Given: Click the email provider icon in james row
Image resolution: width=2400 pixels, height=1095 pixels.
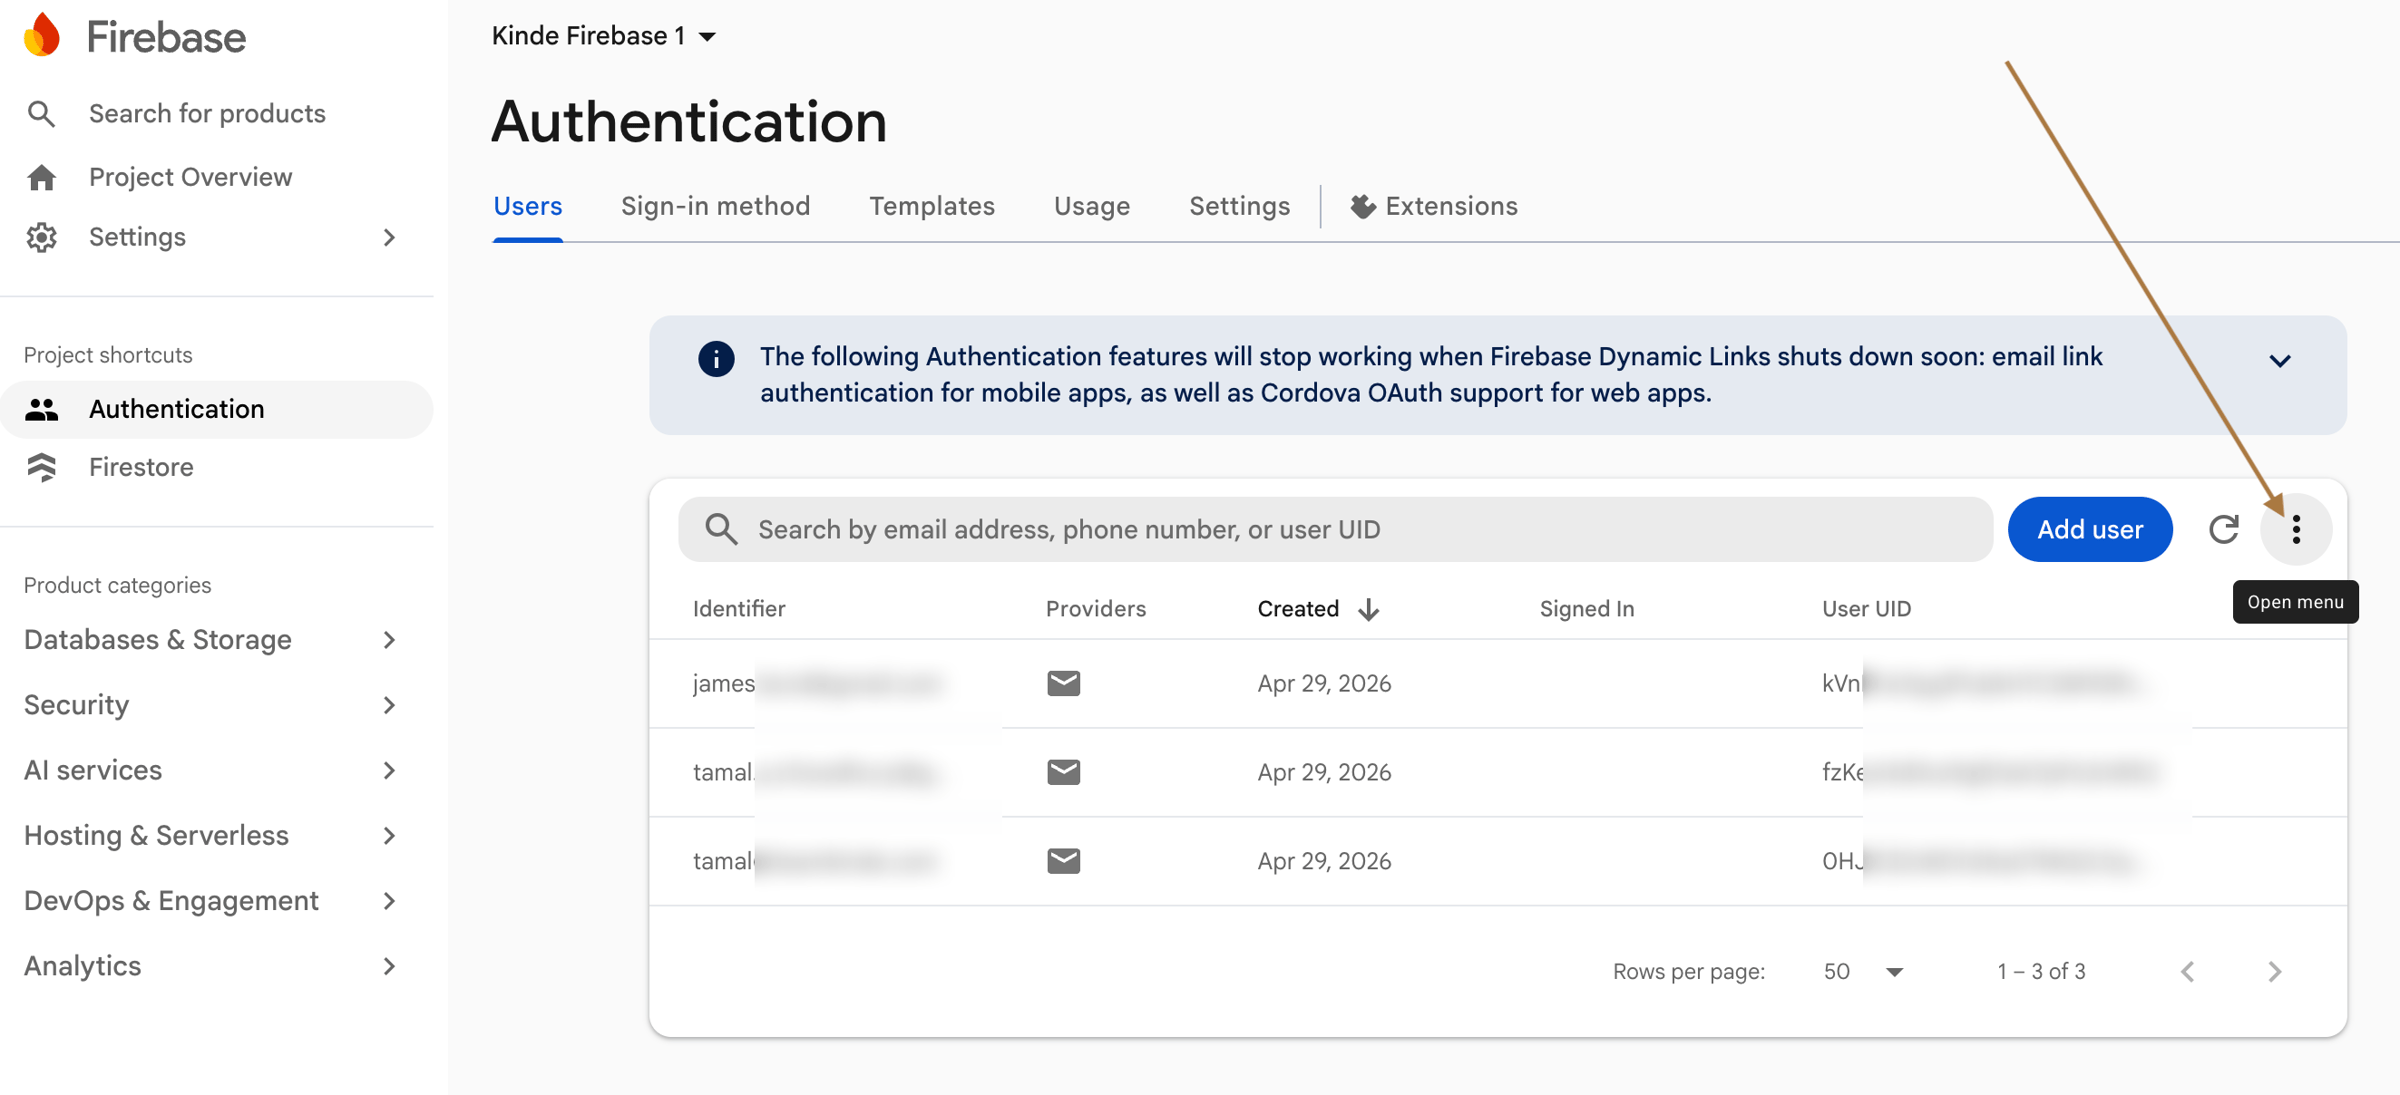Looking at the screenshot, I should pyautogui.click(x=1063, y=684).
